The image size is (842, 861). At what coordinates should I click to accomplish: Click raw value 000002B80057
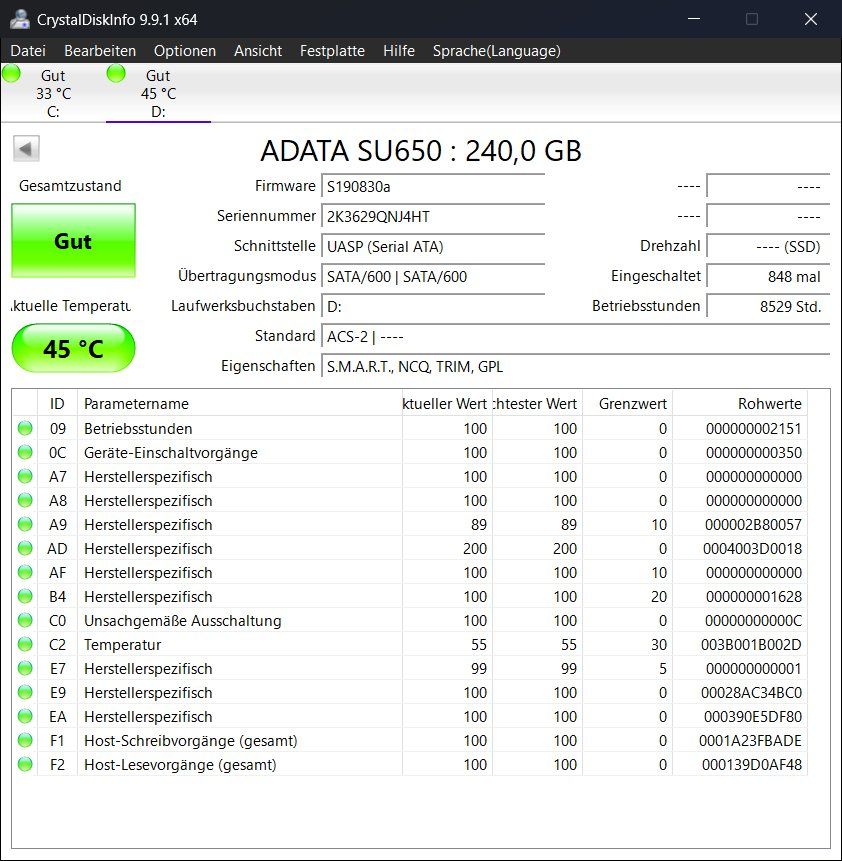point(754,524)
